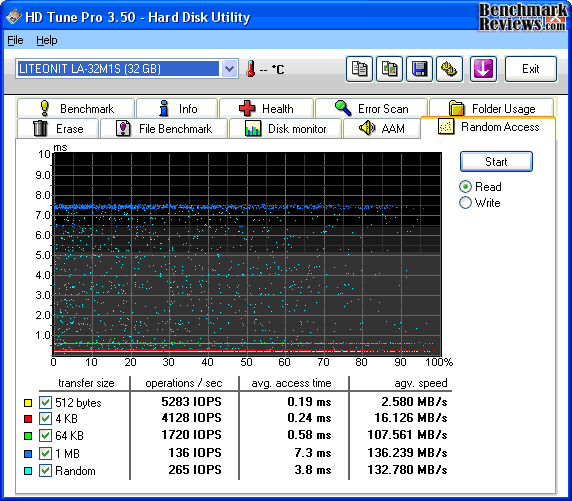Uncheck the 4 KB checkbox

(45, 419)
